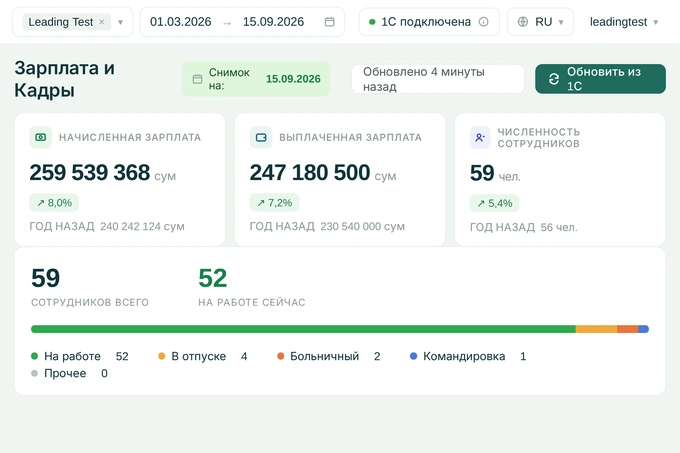This screenshot has width=680, height=453.
Task: Click the Обновлено 4 минуты назад label
Action: pyautogui.click(x=438, y=79)
